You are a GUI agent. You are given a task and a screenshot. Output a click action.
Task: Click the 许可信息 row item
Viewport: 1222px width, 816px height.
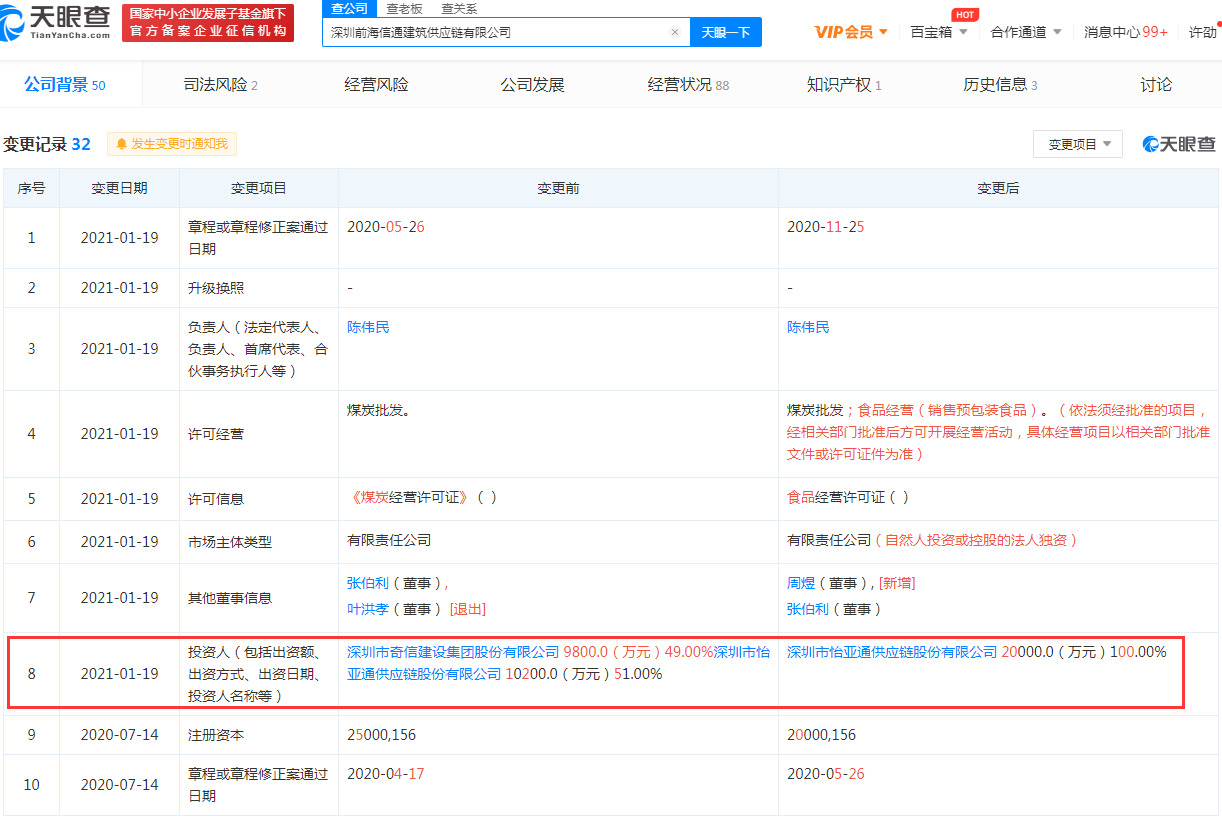(216, 499)
